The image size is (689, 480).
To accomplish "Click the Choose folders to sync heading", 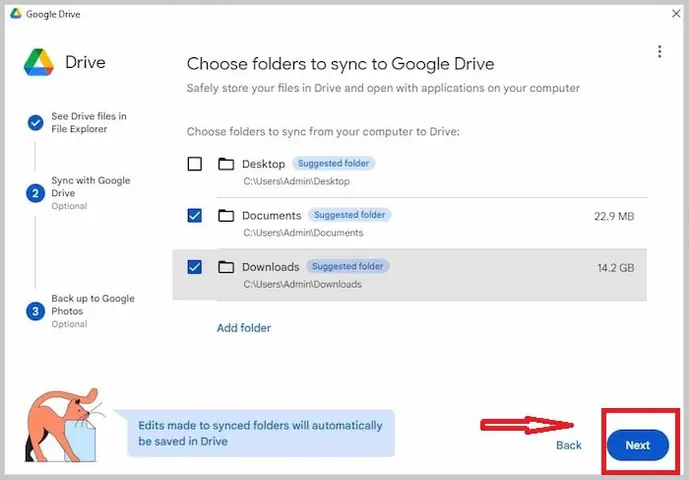I will (341, 64).
